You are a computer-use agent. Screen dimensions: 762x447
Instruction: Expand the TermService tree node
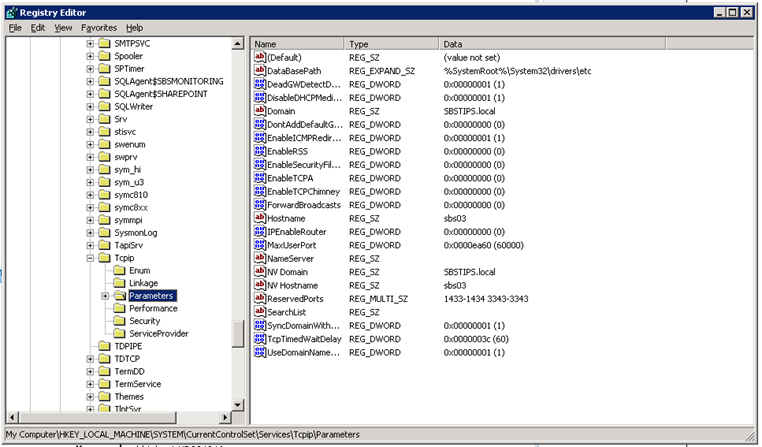[x=90, y=384]
